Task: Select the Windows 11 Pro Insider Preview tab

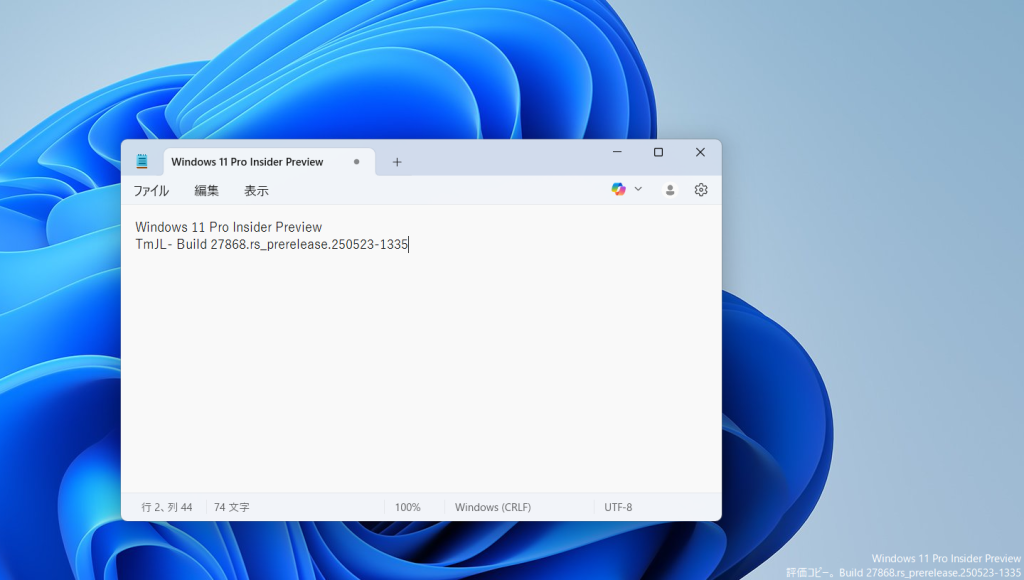Action: [x=269, y=162]
